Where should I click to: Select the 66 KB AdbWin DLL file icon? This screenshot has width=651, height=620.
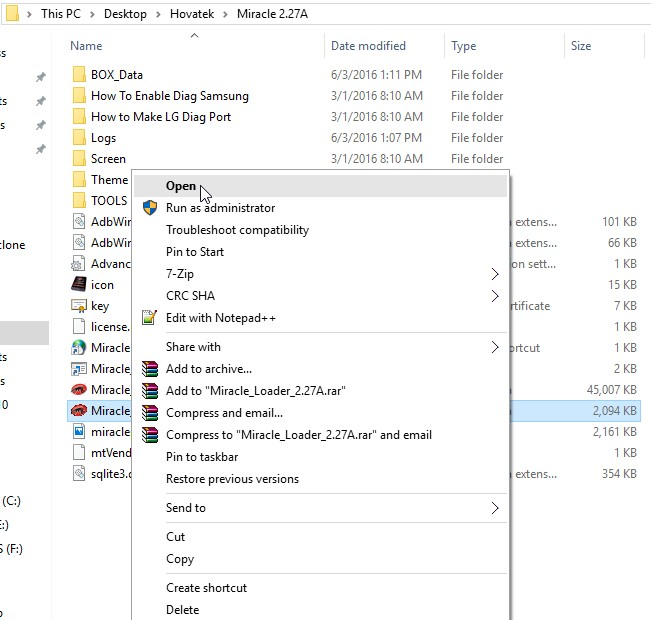79,243
